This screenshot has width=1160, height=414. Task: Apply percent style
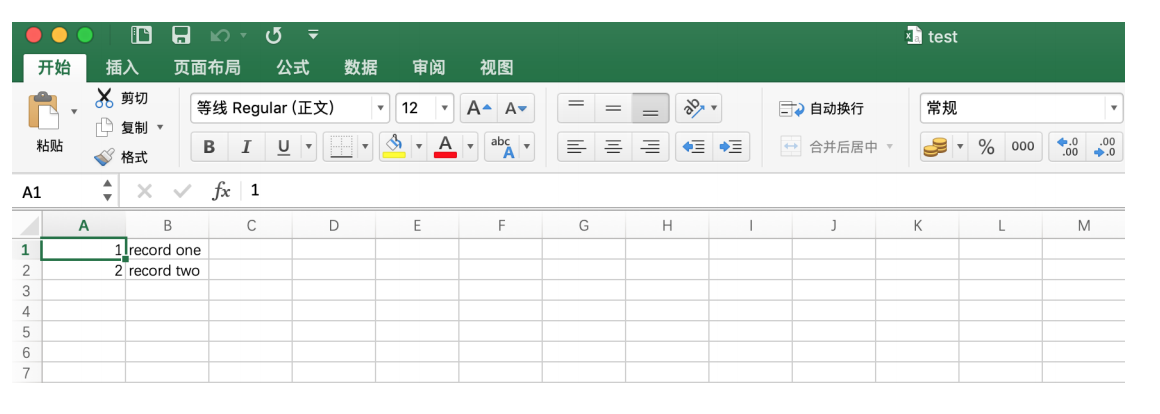[986, 147]
